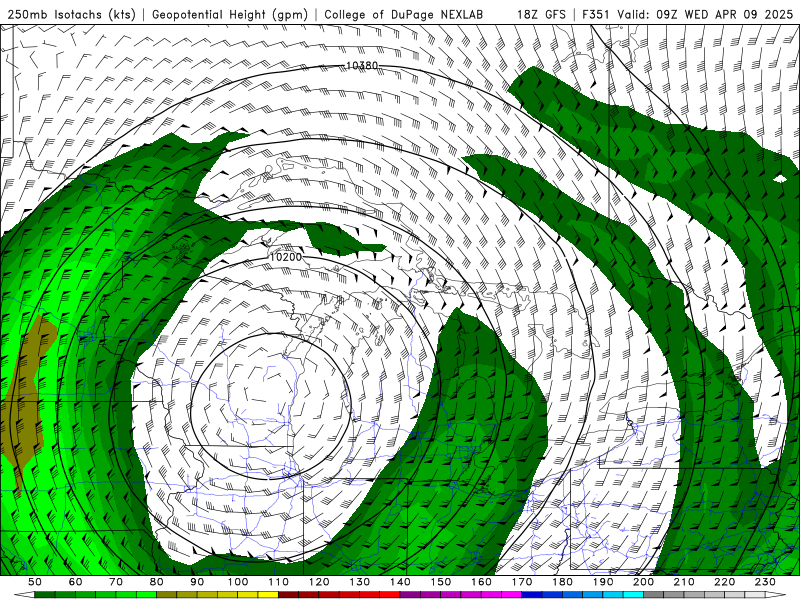
Task: Click the 80 knot legend label
Action: (x=157, y=582)
